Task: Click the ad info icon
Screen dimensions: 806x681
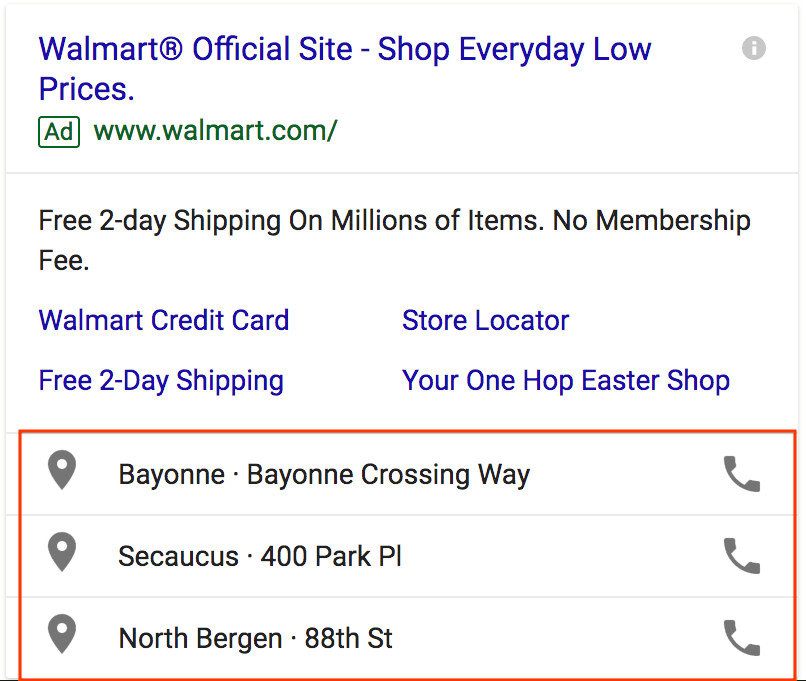Action: pos(754,48)
